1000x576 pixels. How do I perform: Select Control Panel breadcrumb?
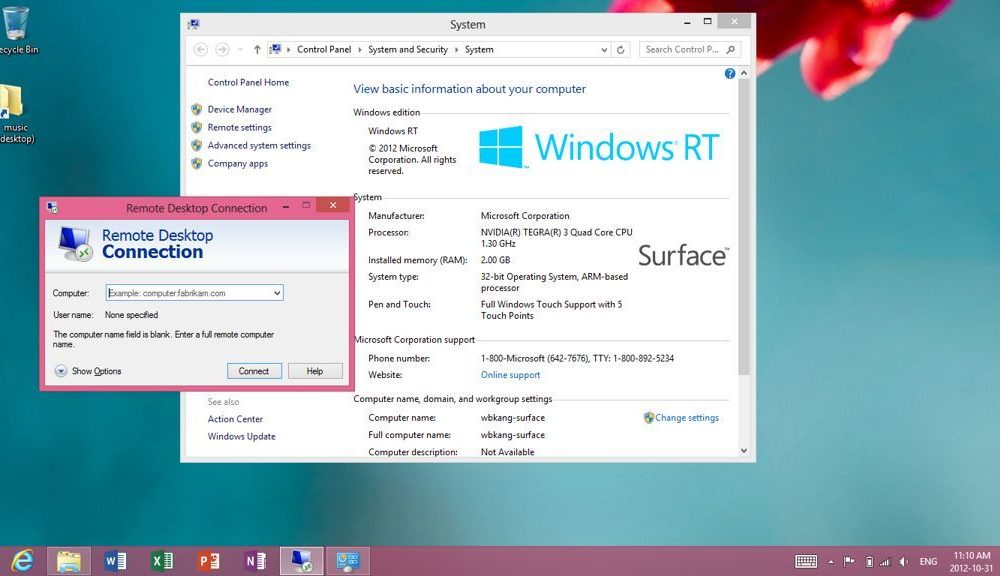324,49
